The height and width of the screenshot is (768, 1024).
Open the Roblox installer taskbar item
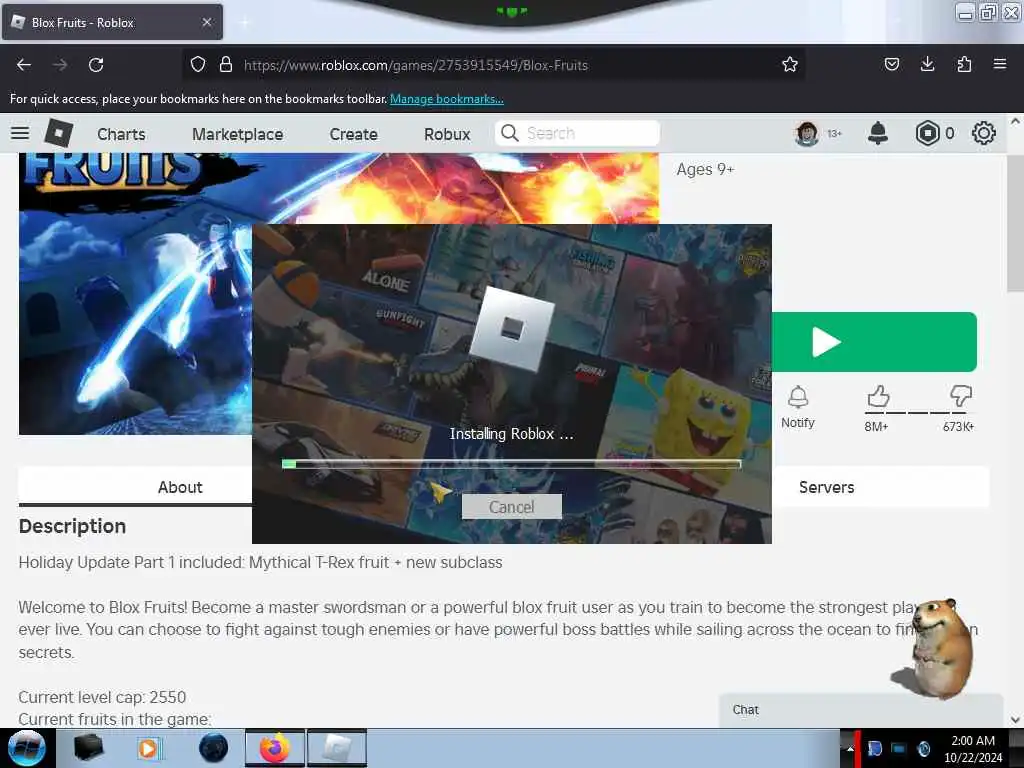[x=336, y=748]
